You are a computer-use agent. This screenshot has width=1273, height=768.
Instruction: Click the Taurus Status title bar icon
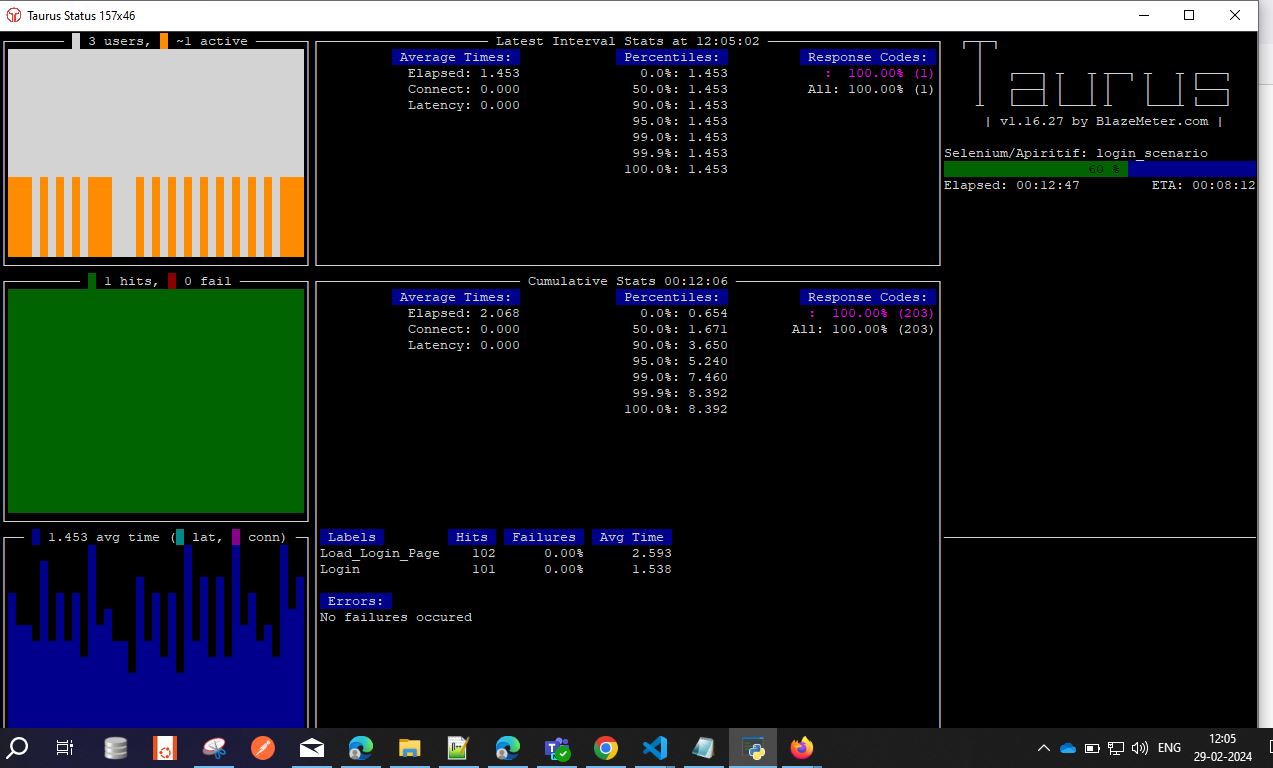[x=14, y=15]
